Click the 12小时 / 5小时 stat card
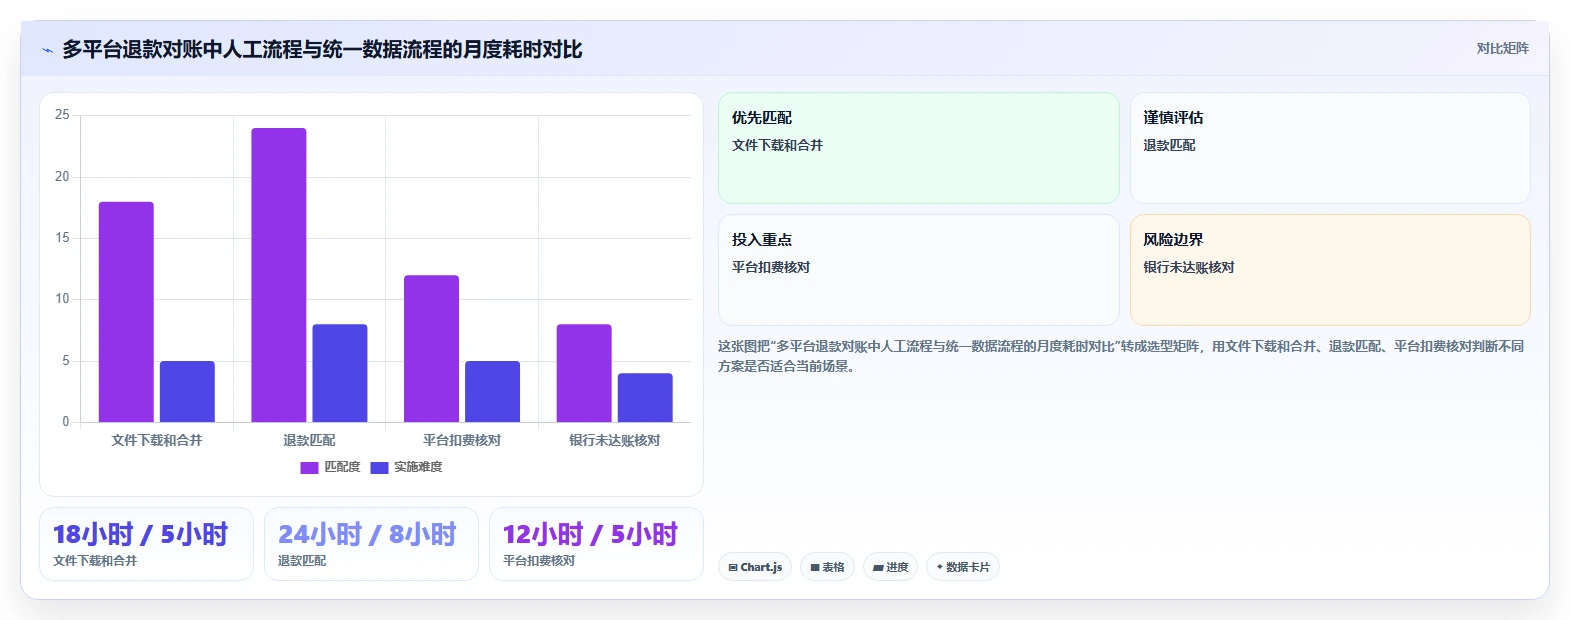Screen dimensions: 1570x620 pos(596,544)
